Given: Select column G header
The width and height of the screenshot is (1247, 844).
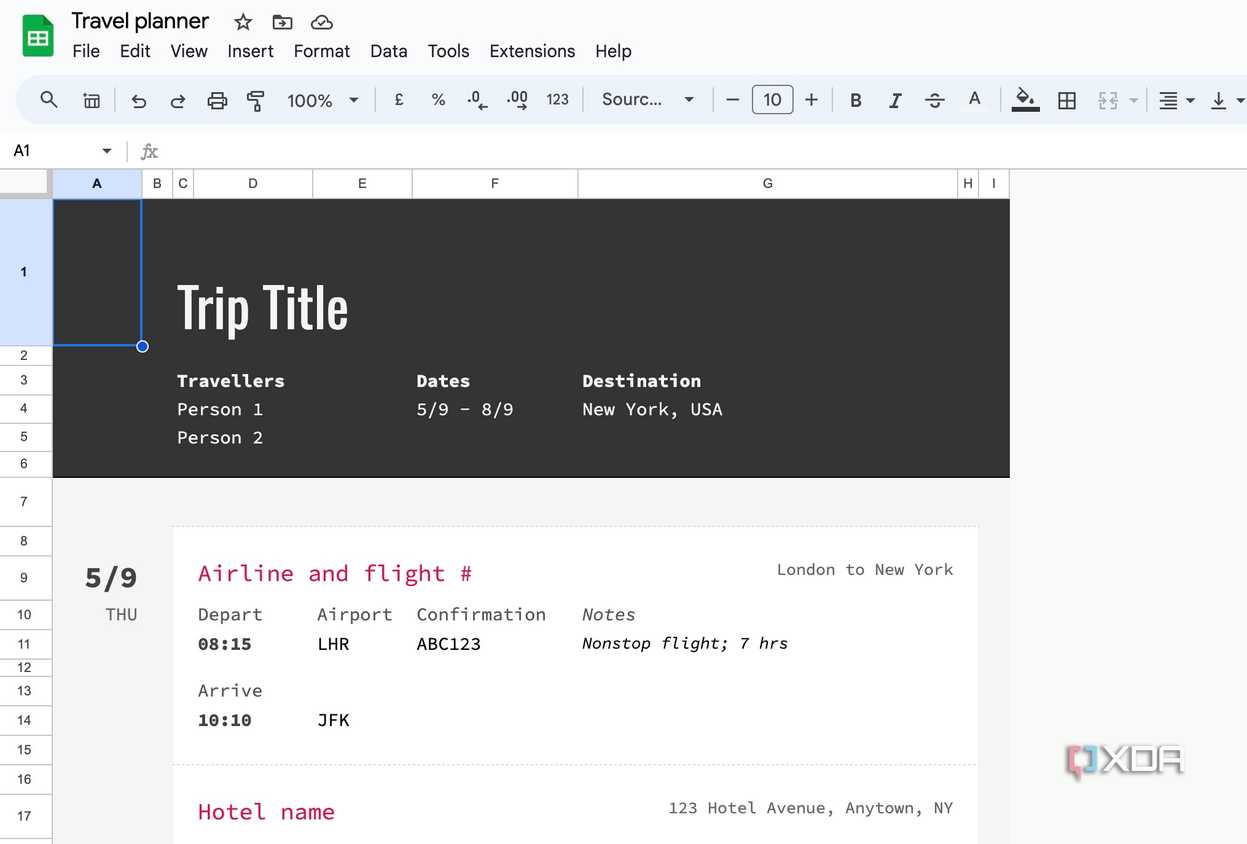Looking at the screenshot, I should [x=768, y=184].
